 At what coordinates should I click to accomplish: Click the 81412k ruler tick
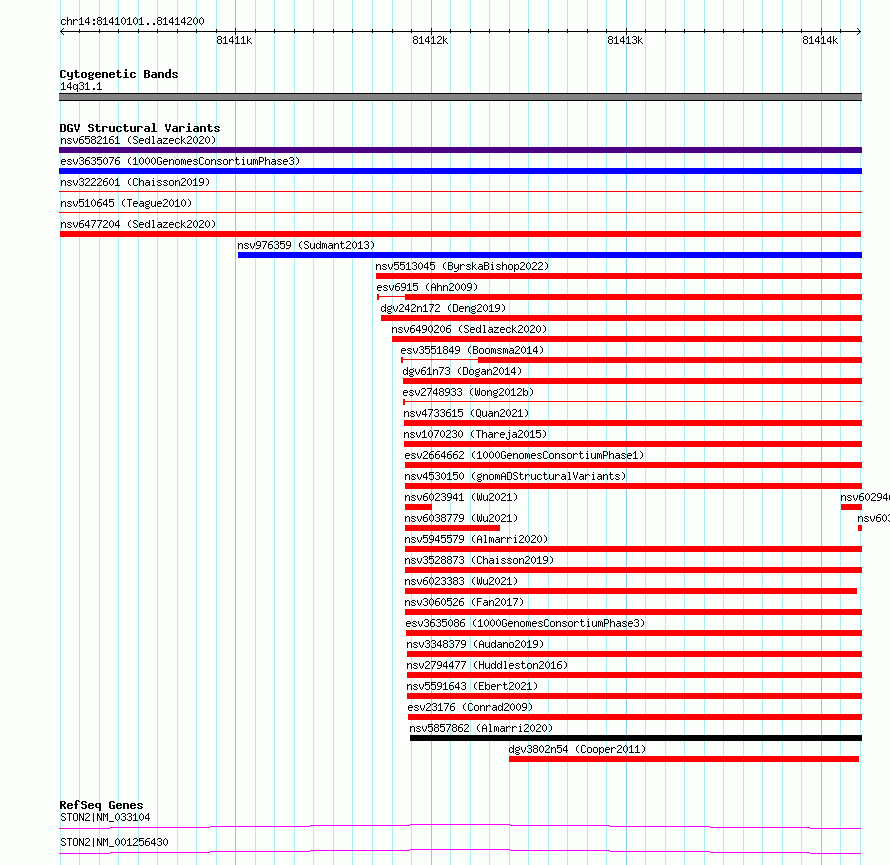point(430,40)
